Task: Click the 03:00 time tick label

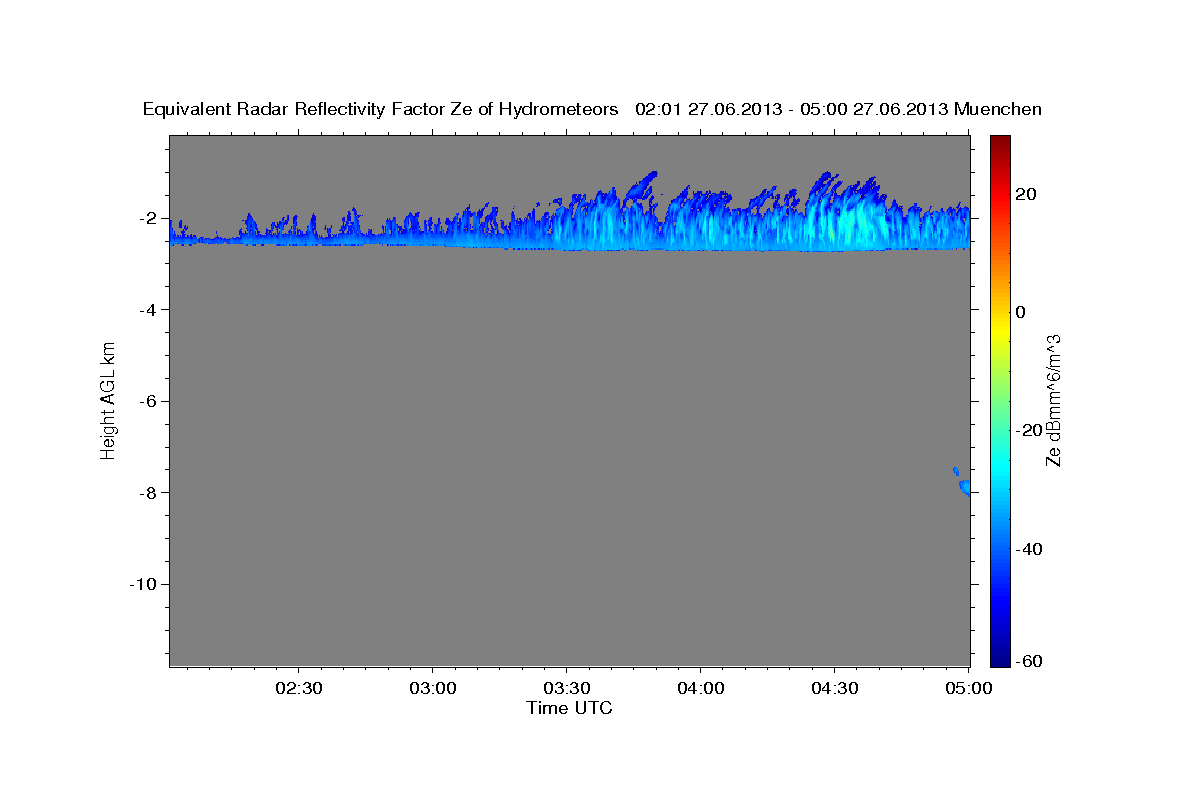Action: click(432, 688)
